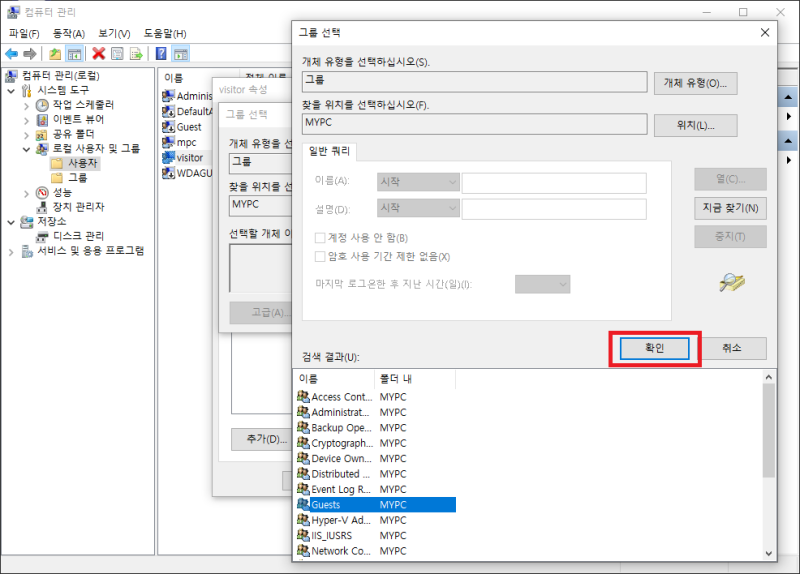Open the 도움말(H) menu
Screen dimensions: 800x574
tap(165, 34)
